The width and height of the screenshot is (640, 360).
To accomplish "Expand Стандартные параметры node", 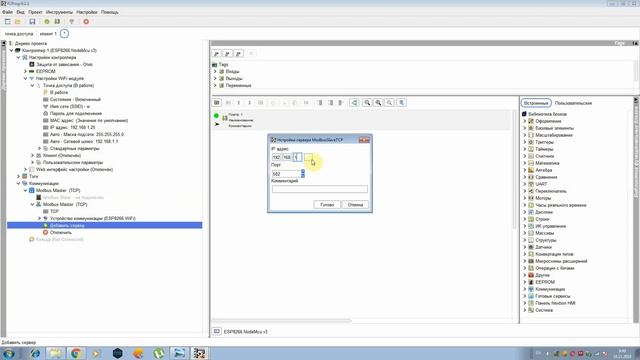I will tap(39, 149).
